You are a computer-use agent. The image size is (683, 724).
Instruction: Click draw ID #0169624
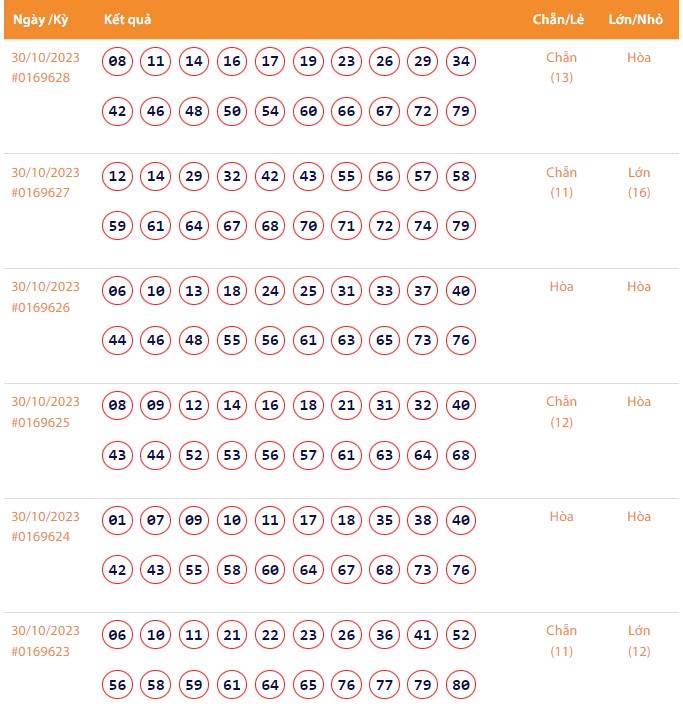coord(41,537)
